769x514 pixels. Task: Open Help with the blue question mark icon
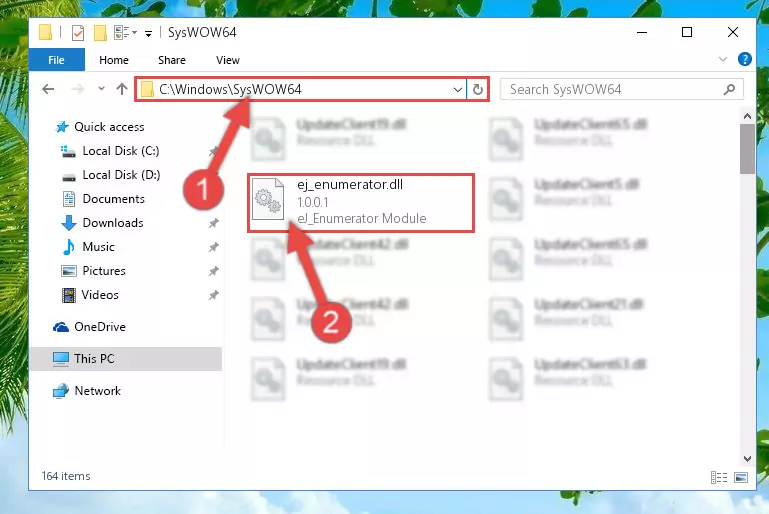[x=744, y=59]
